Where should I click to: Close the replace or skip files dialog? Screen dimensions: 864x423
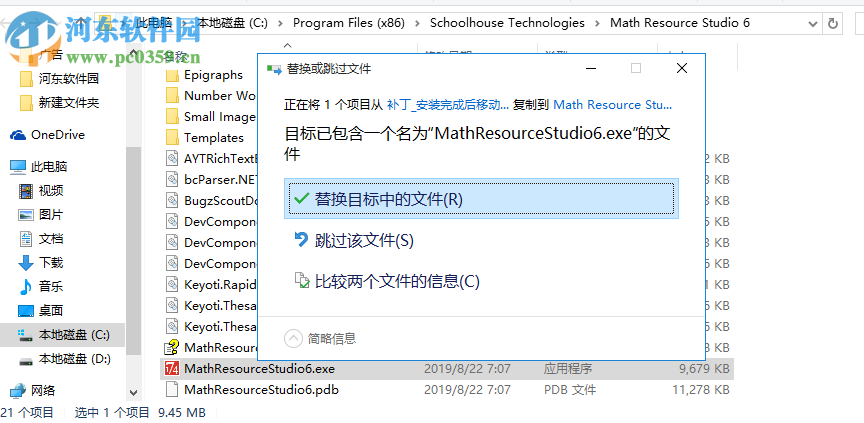pyautogui.click(x=682, y=68)
